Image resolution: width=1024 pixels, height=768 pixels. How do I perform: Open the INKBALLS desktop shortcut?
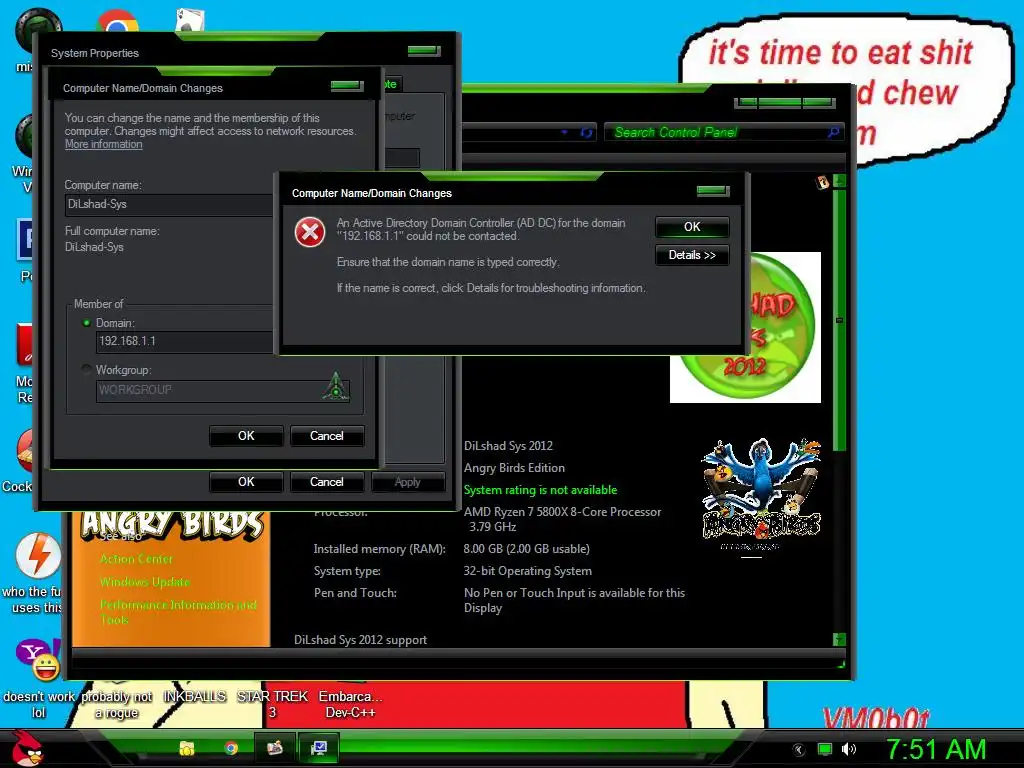[195, 697]
